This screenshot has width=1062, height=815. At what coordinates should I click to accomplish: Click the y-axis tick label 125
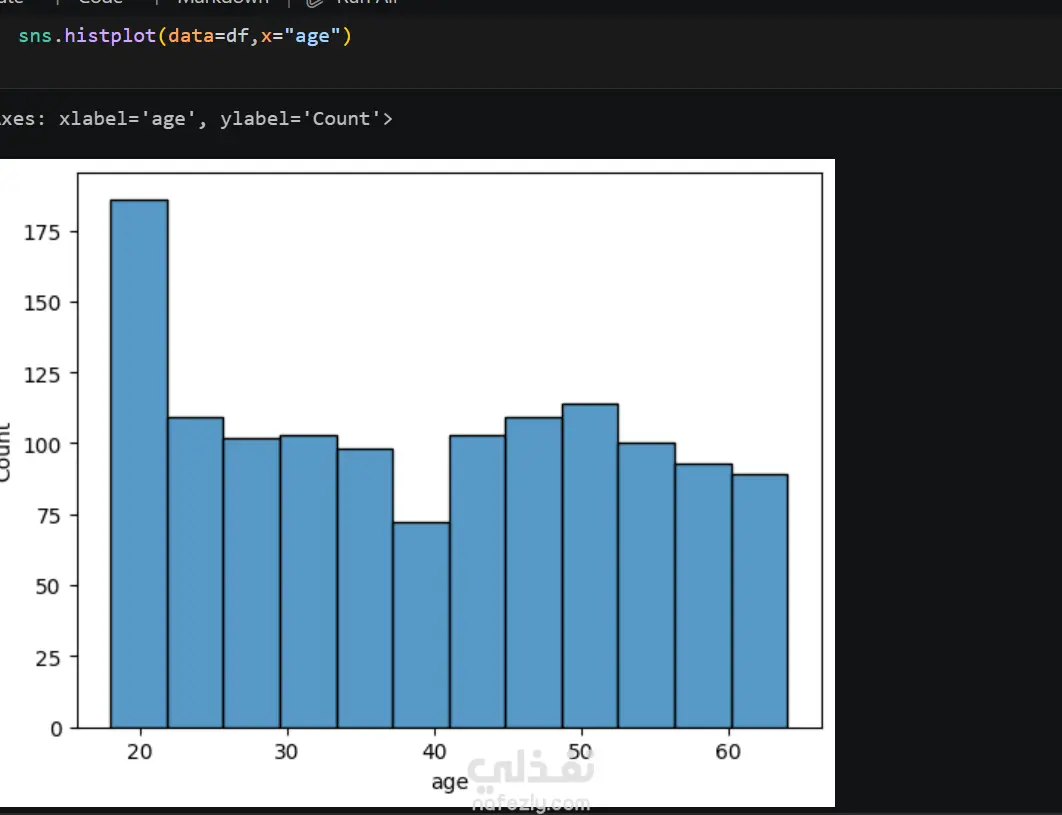tap(42, 374)
